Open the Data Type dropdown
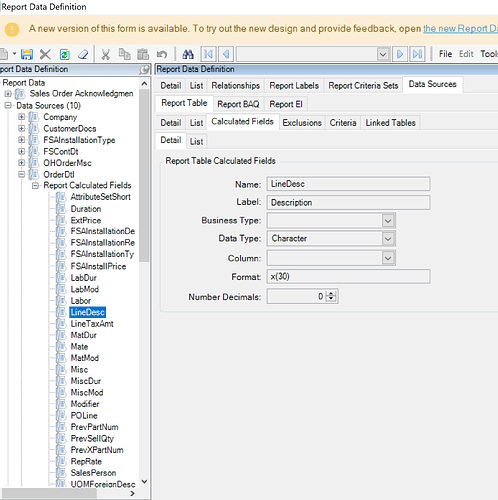 tap(388, 239)
